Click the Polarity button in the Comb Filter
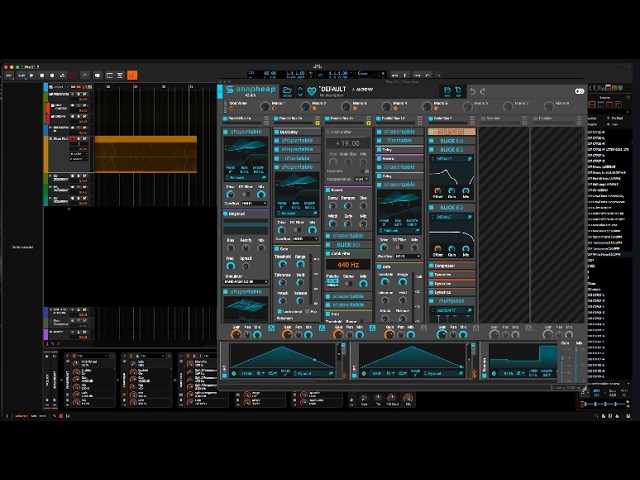This screenshot has height=480, width=640. pos(333,281)
